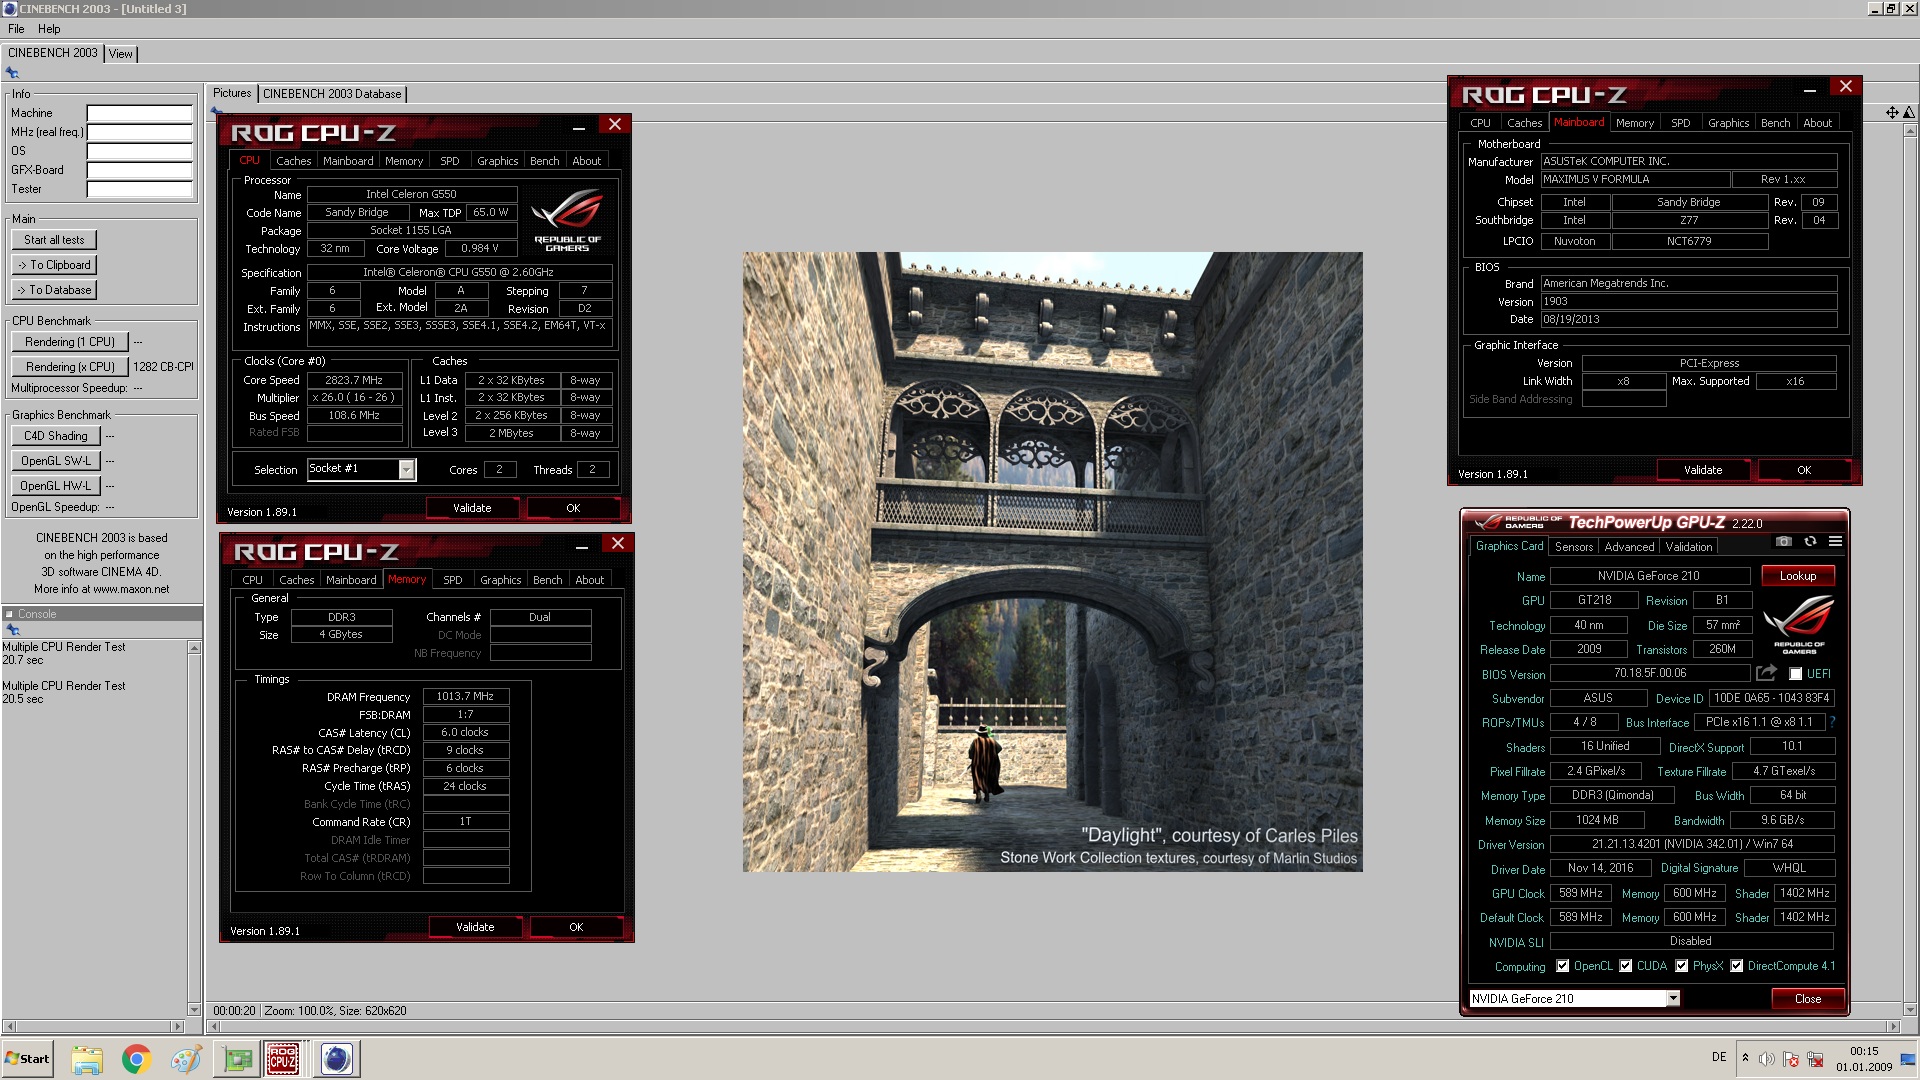
Task: Click the GPU-Z refresh icon
Action: 1810,542
